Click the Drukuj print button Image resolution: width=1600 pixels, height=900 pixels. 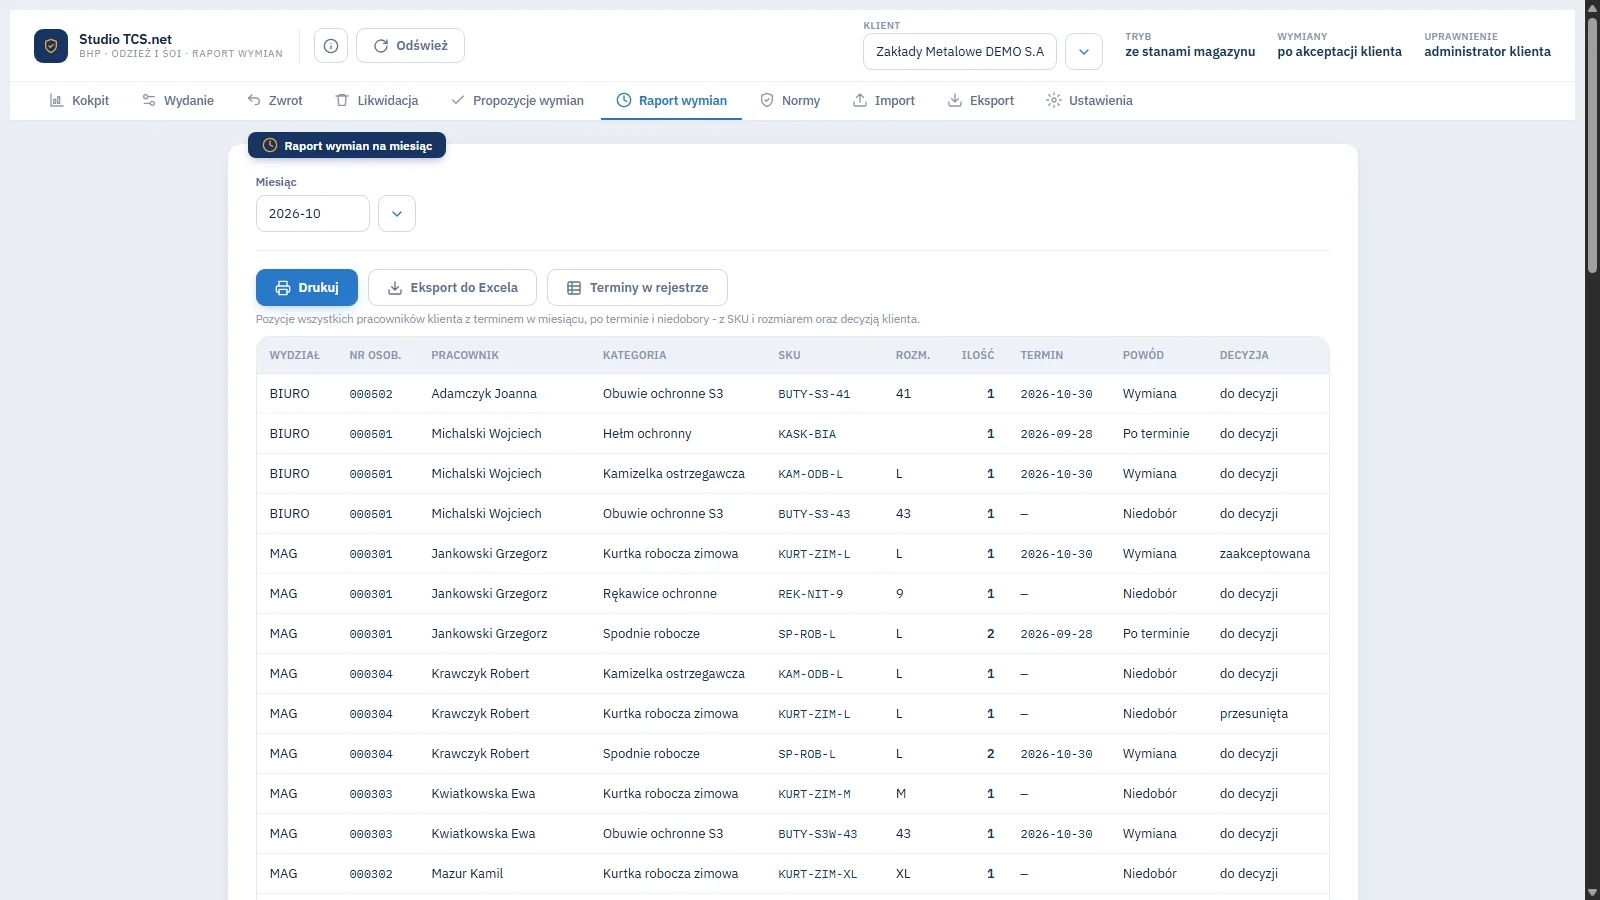click(307, 288)
